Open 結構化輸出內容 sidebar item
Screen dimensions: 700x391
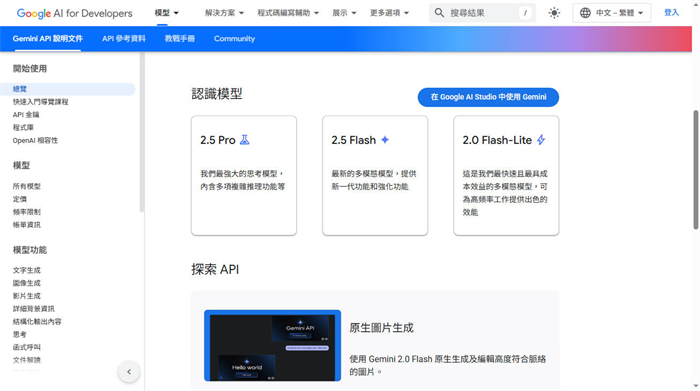coord(37,321)
